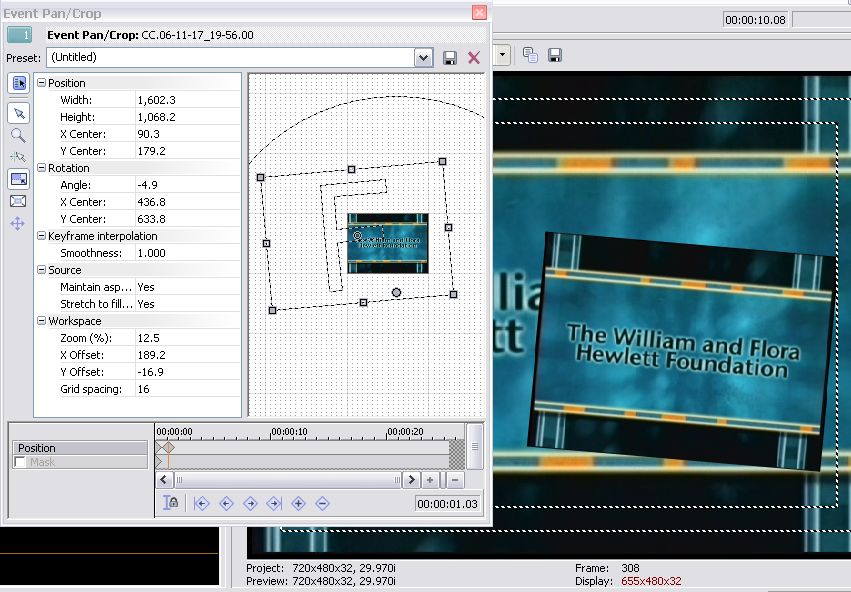The image size is (851, 592).
Task: Click the 00:00:10 ruler mark
Action: (x=289, y=431)
